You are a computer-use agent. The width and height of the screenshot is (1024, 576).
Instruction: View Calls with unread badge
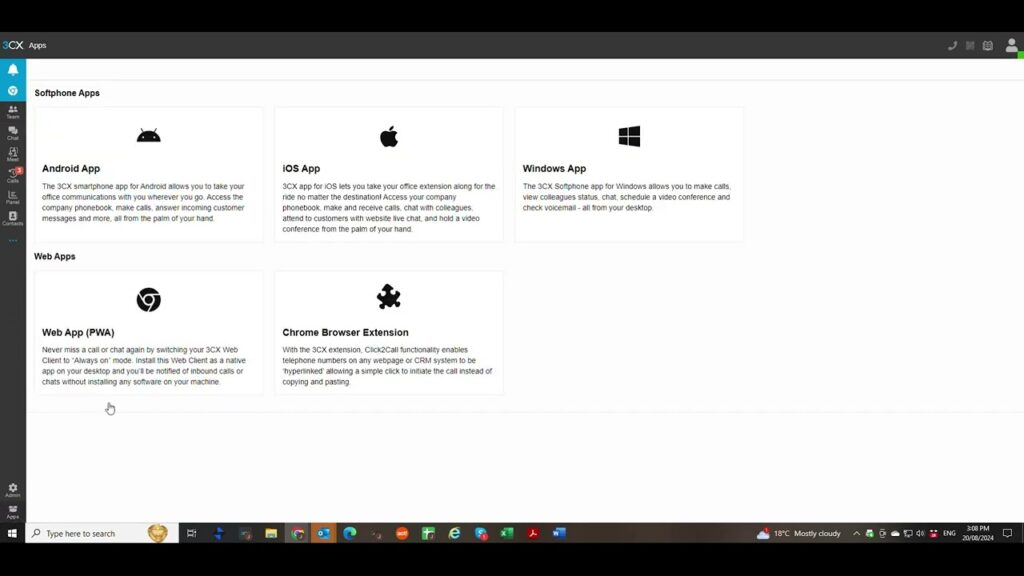pos(13,175)
